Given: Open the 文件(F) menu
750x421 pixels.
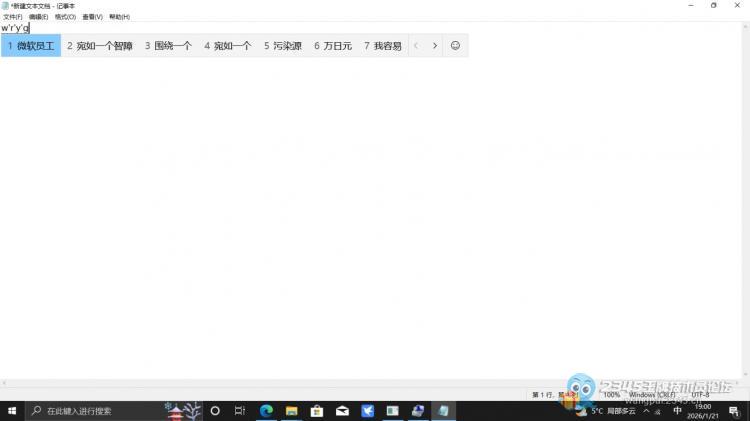Looking at the screenshot, I should pyautogui.click(x=12, y=17).
